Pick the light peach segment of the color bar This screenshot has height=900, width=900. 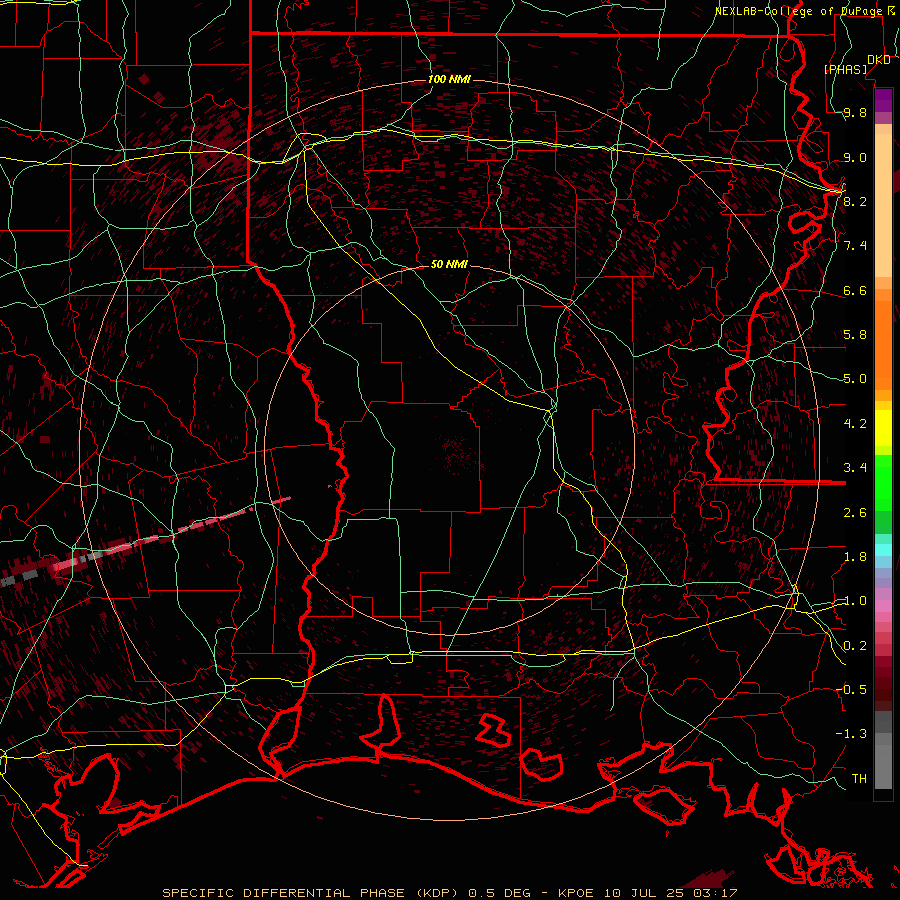click(883, 205)
